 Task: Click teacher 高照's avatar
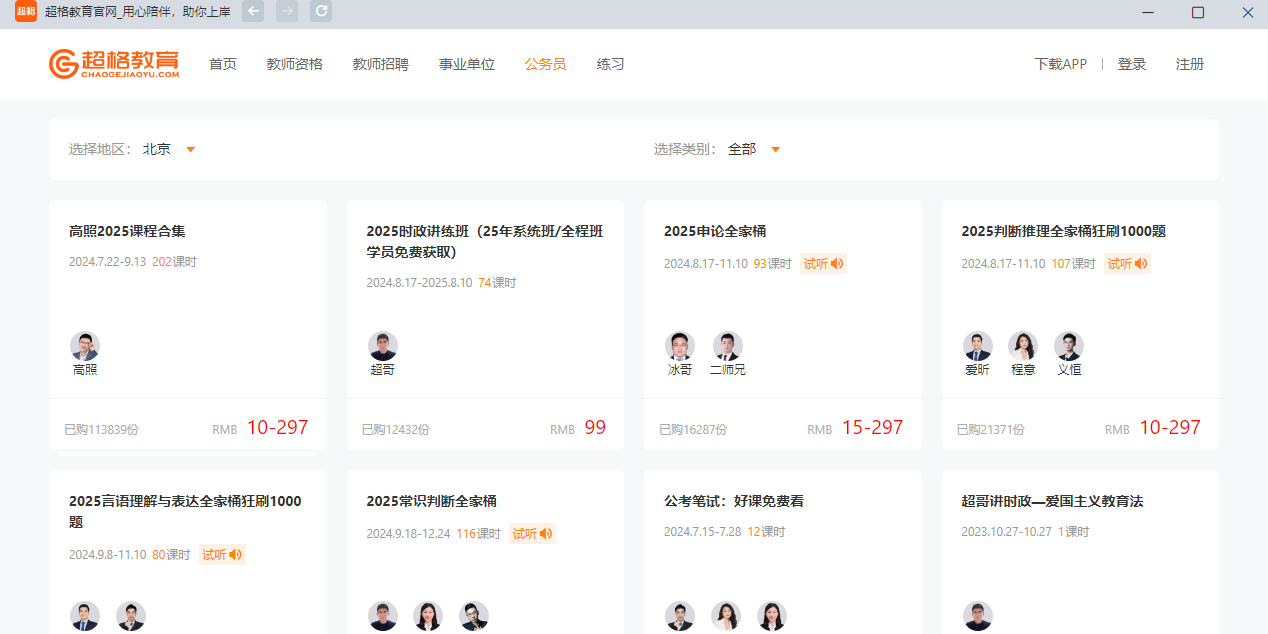pos(85,347)
